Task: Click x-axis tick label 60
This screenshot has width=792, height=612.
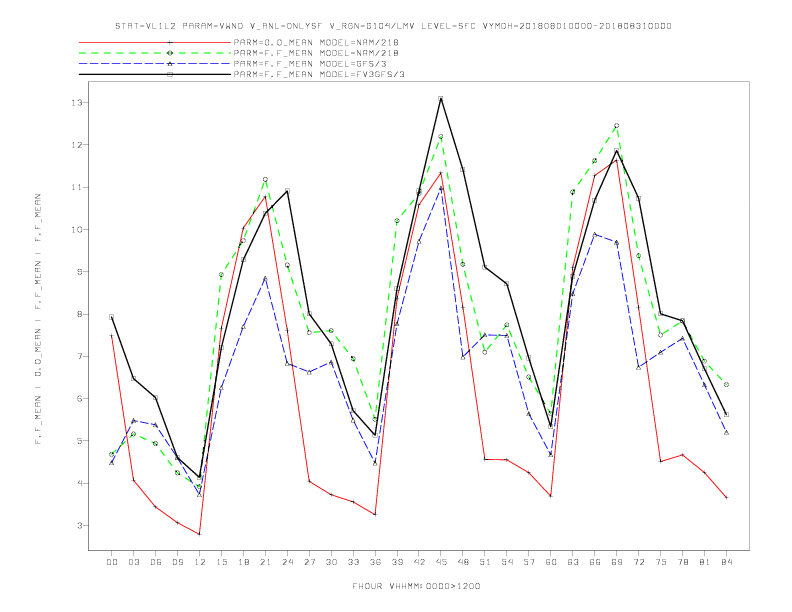Action: point(551,562)
